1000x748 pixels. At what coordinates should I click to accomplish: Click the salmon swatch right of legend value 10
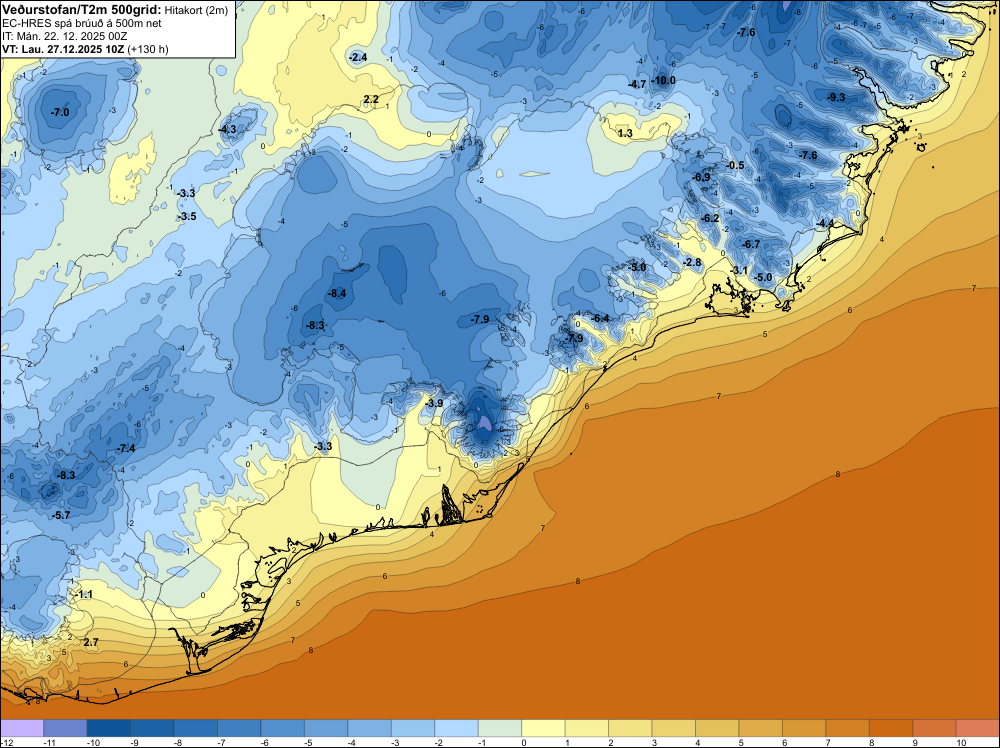(x=977, y=728)
